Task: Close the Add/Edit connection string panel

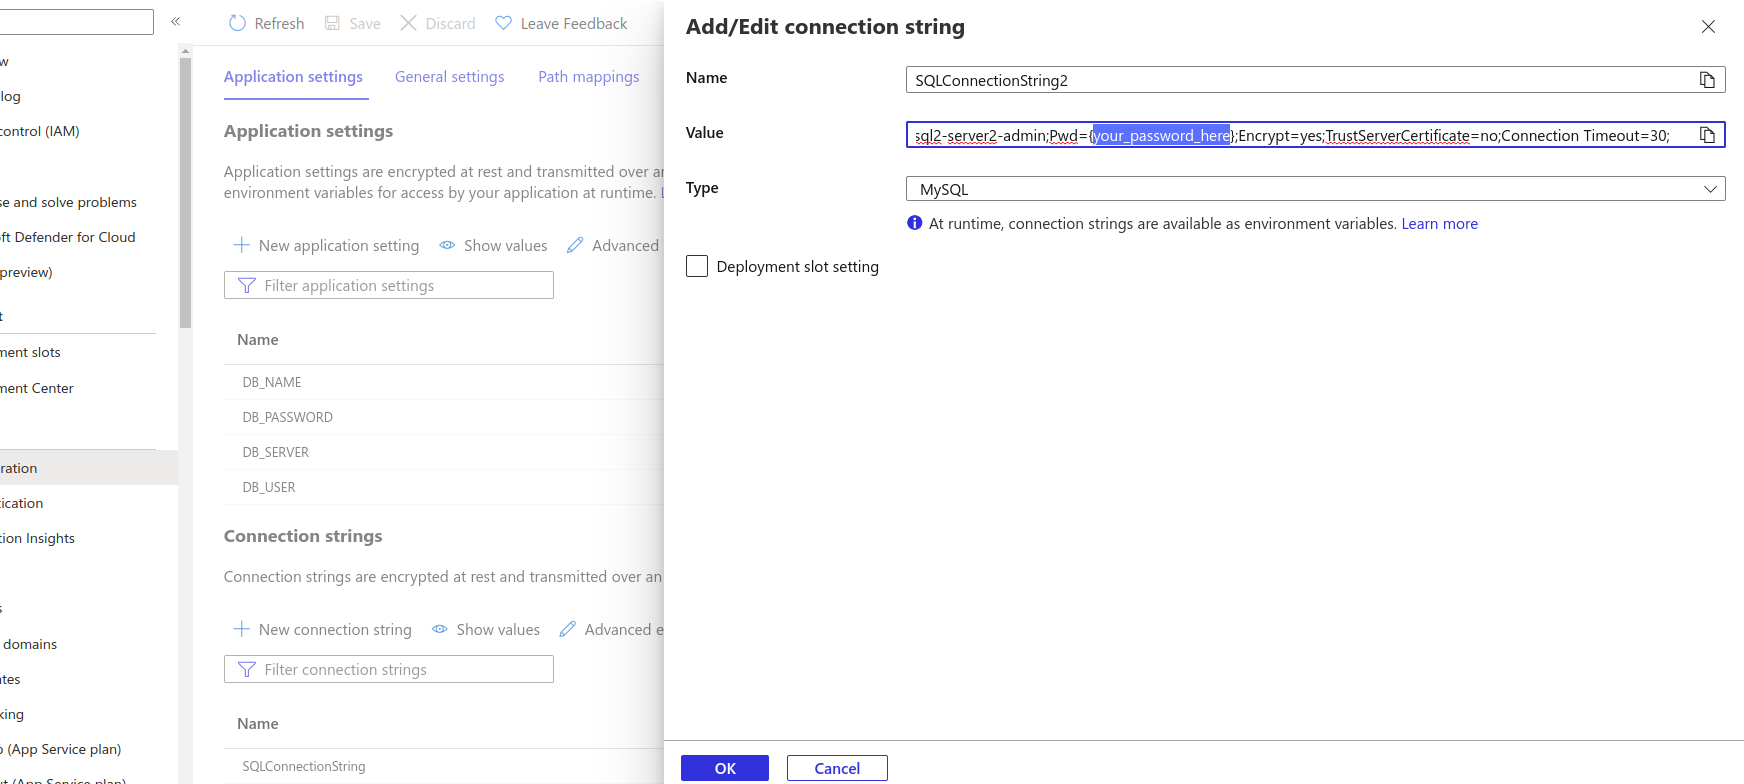Action: [x=1708, y=27]
